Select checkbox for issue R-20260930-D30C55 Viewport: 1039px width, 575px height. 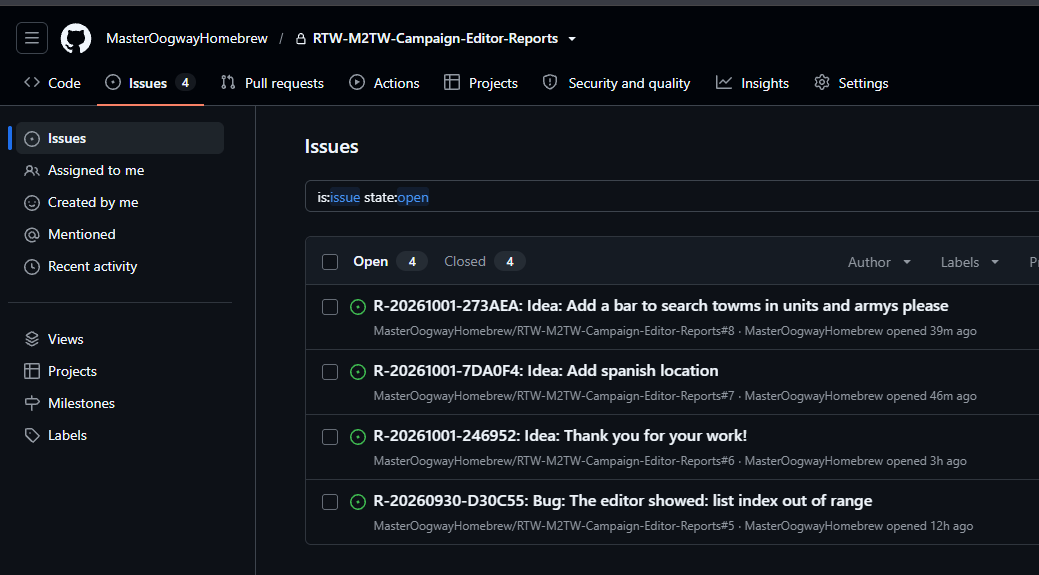pos(330,501)
